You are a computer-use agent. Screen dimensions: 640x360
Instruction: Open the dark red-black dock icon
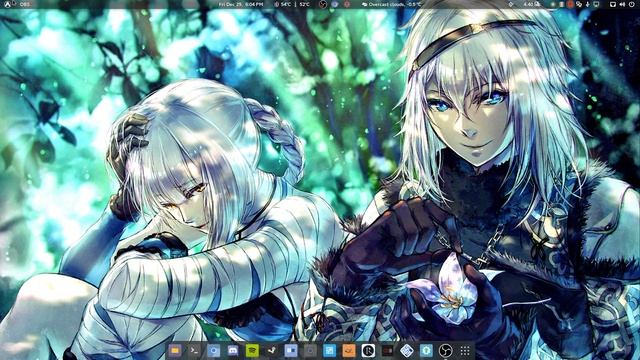pos(387,351)
